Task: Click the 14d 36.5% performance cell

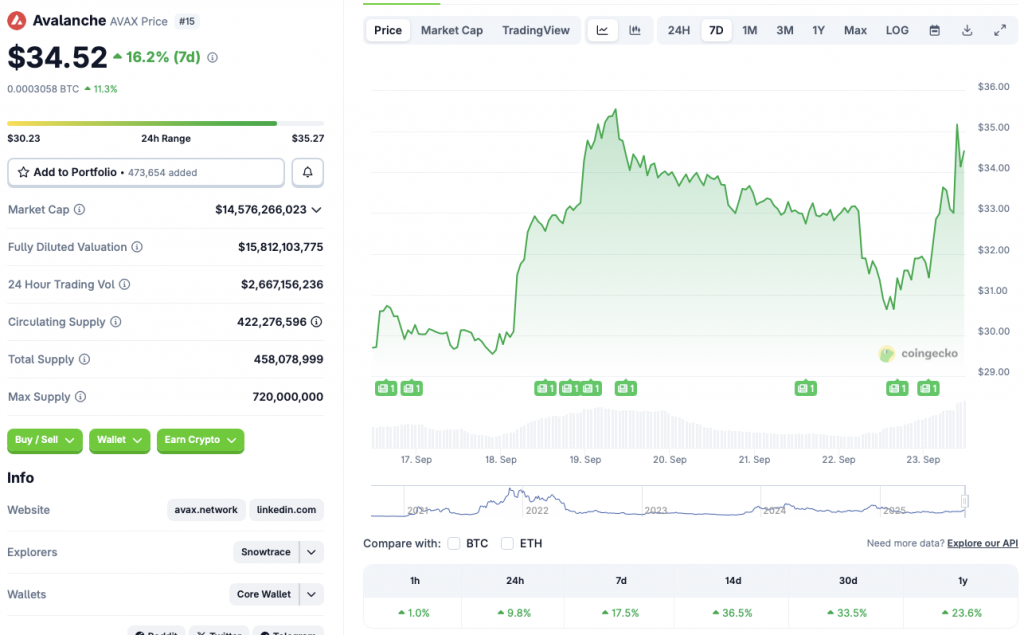Action: click(x=733, y=613)
